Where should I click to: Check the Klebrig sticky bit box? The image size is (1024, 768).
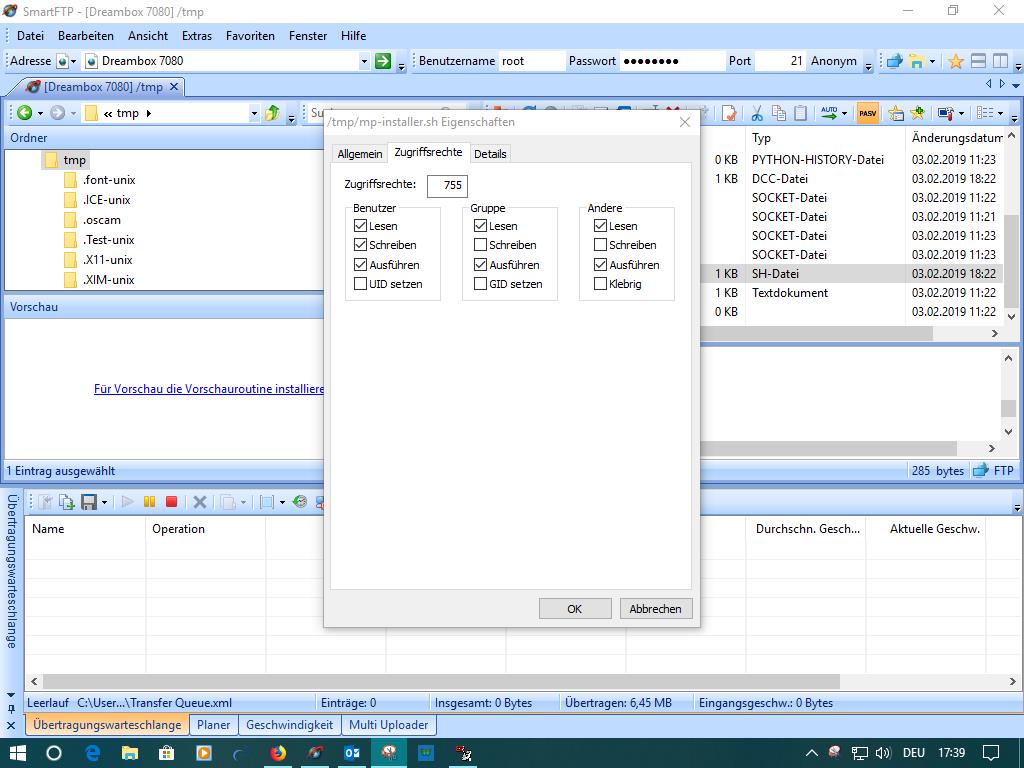[x=600, y=284]
